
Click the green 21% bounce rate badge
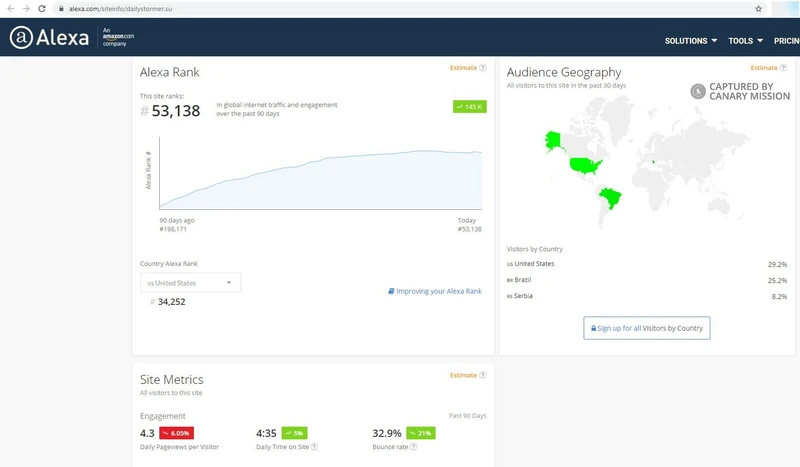tap(418, 433)
